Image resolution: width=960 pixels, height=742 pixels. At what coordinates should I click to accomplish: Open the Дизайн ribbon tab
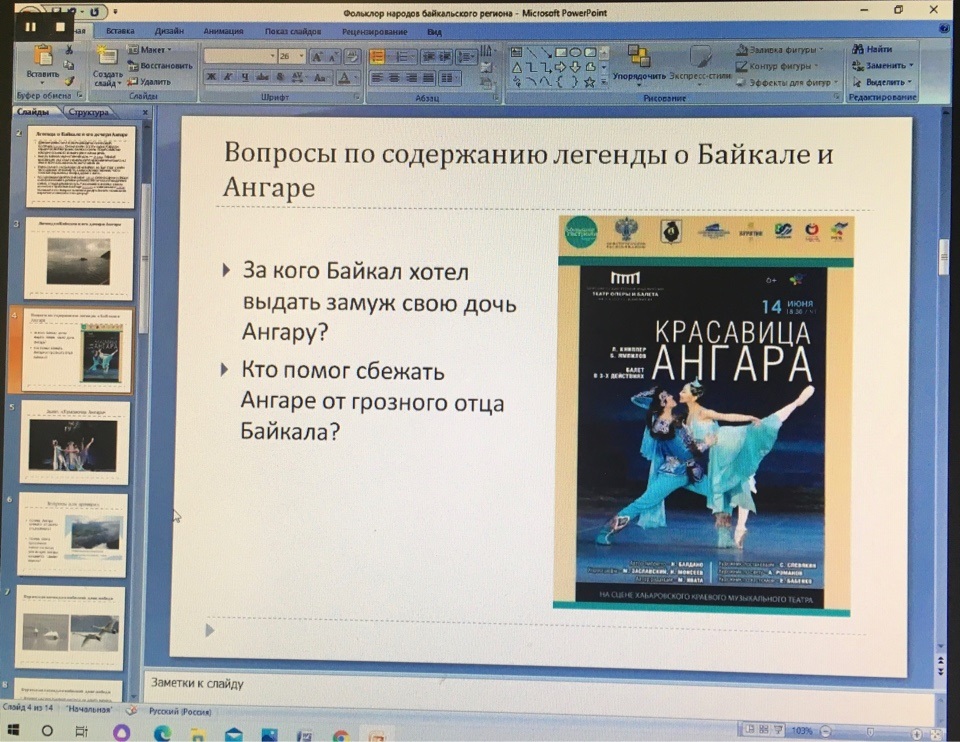tap(169, 32)
